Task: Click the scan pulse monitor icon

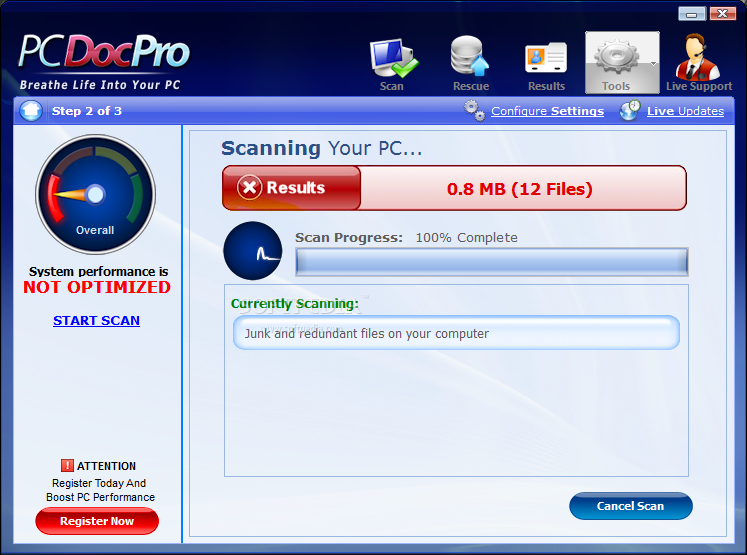Action: point(252,251)
